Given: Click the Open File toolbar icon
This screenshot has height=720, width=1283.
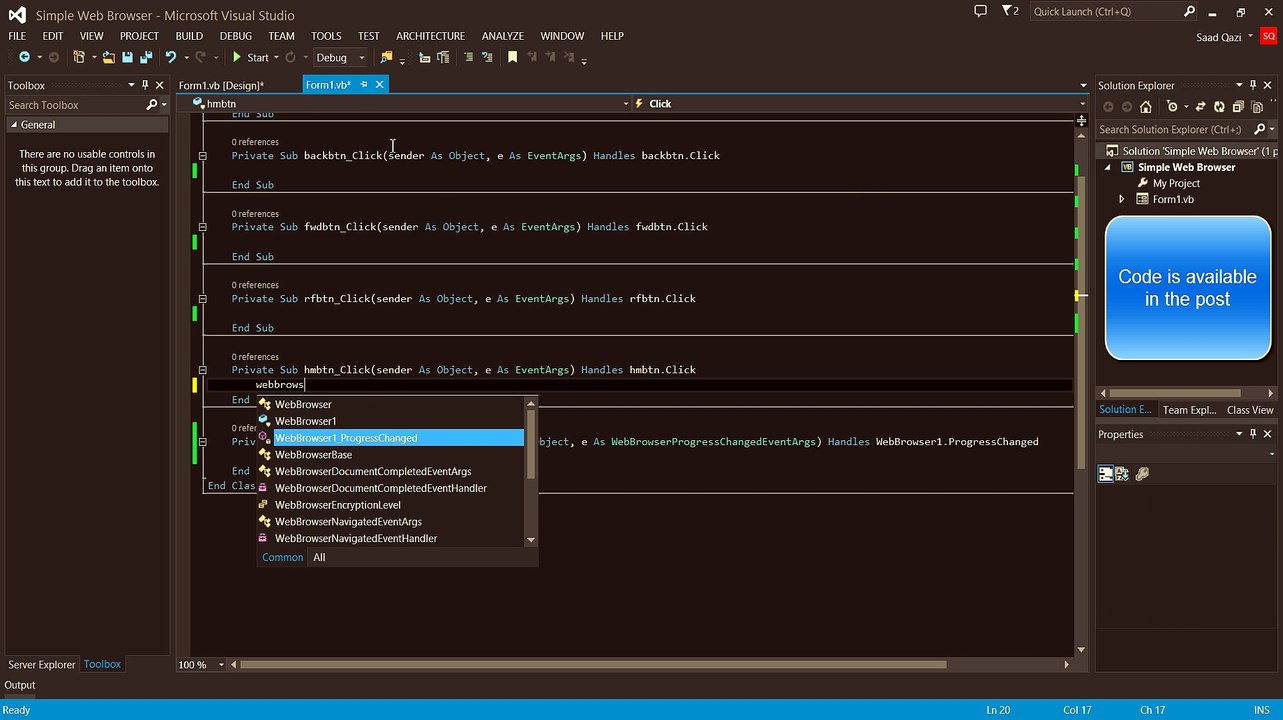Looking at the screenshot, I should tap(108, 58).
